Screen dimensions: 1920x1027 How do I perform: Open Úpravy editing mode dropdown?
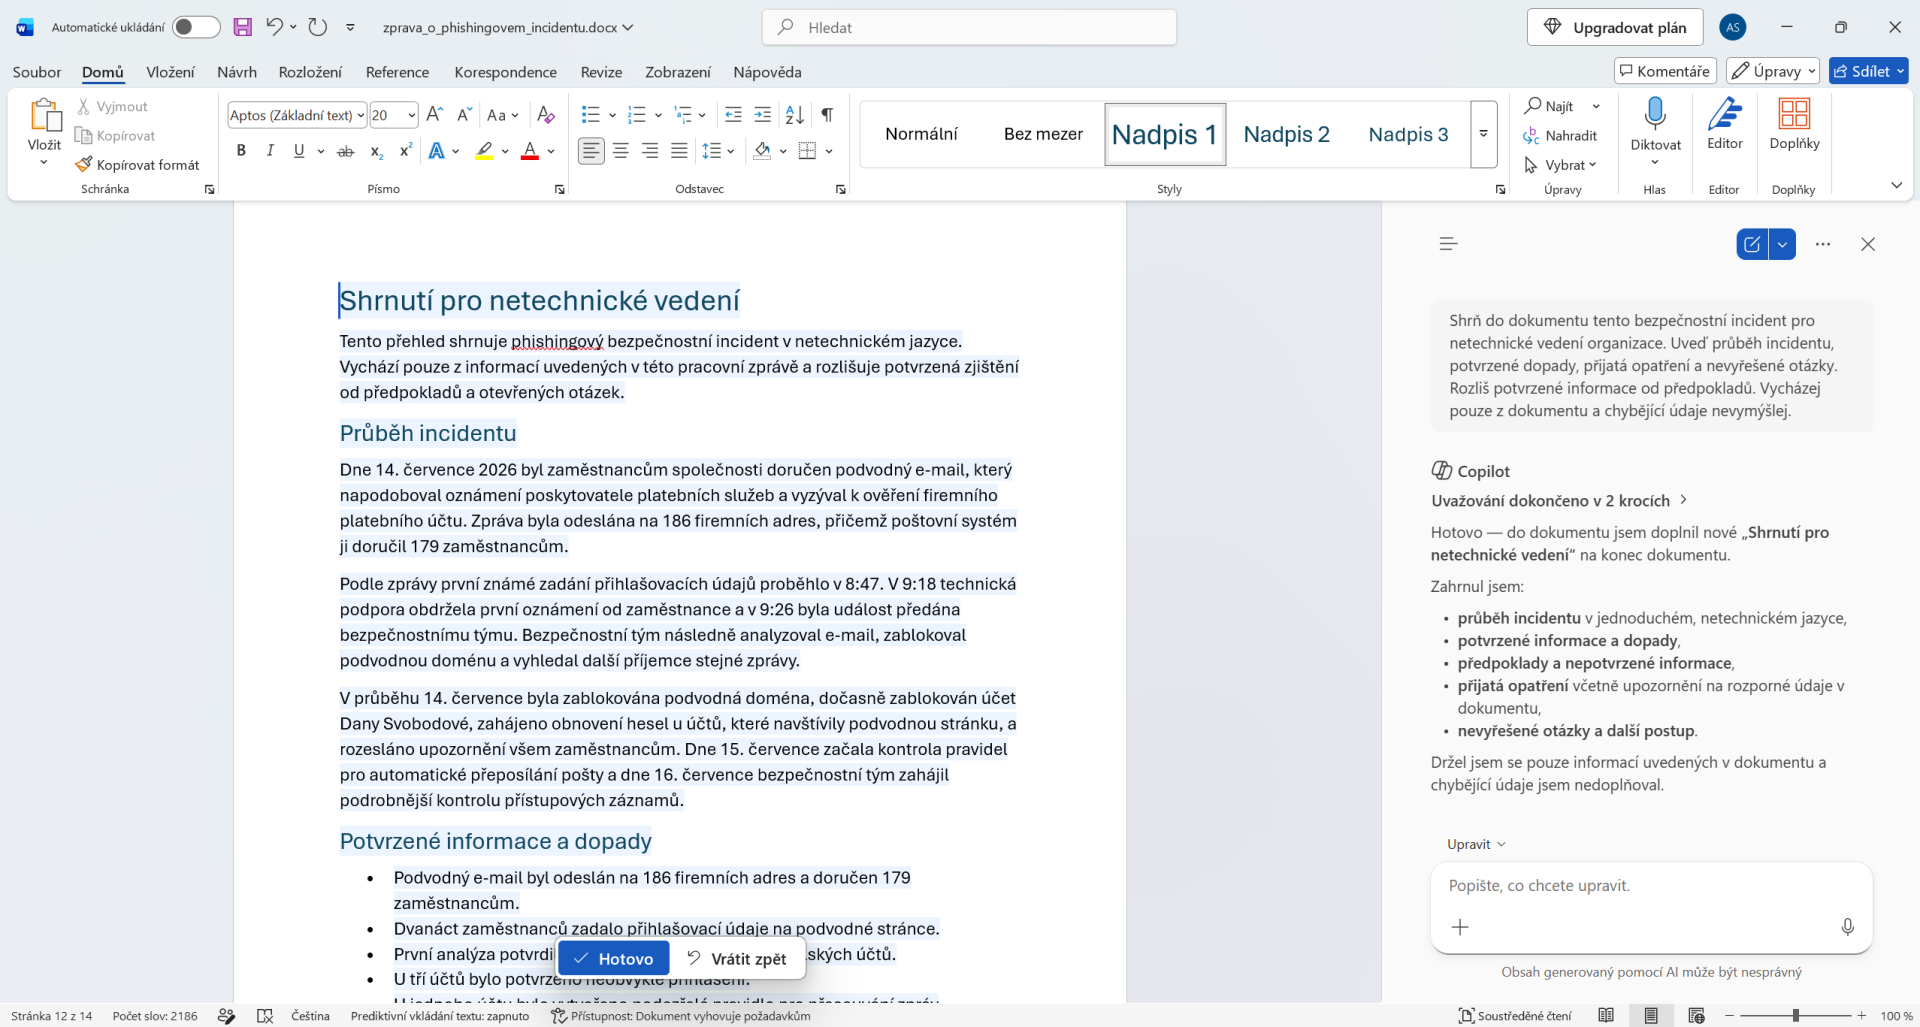tap(1773, 71)
